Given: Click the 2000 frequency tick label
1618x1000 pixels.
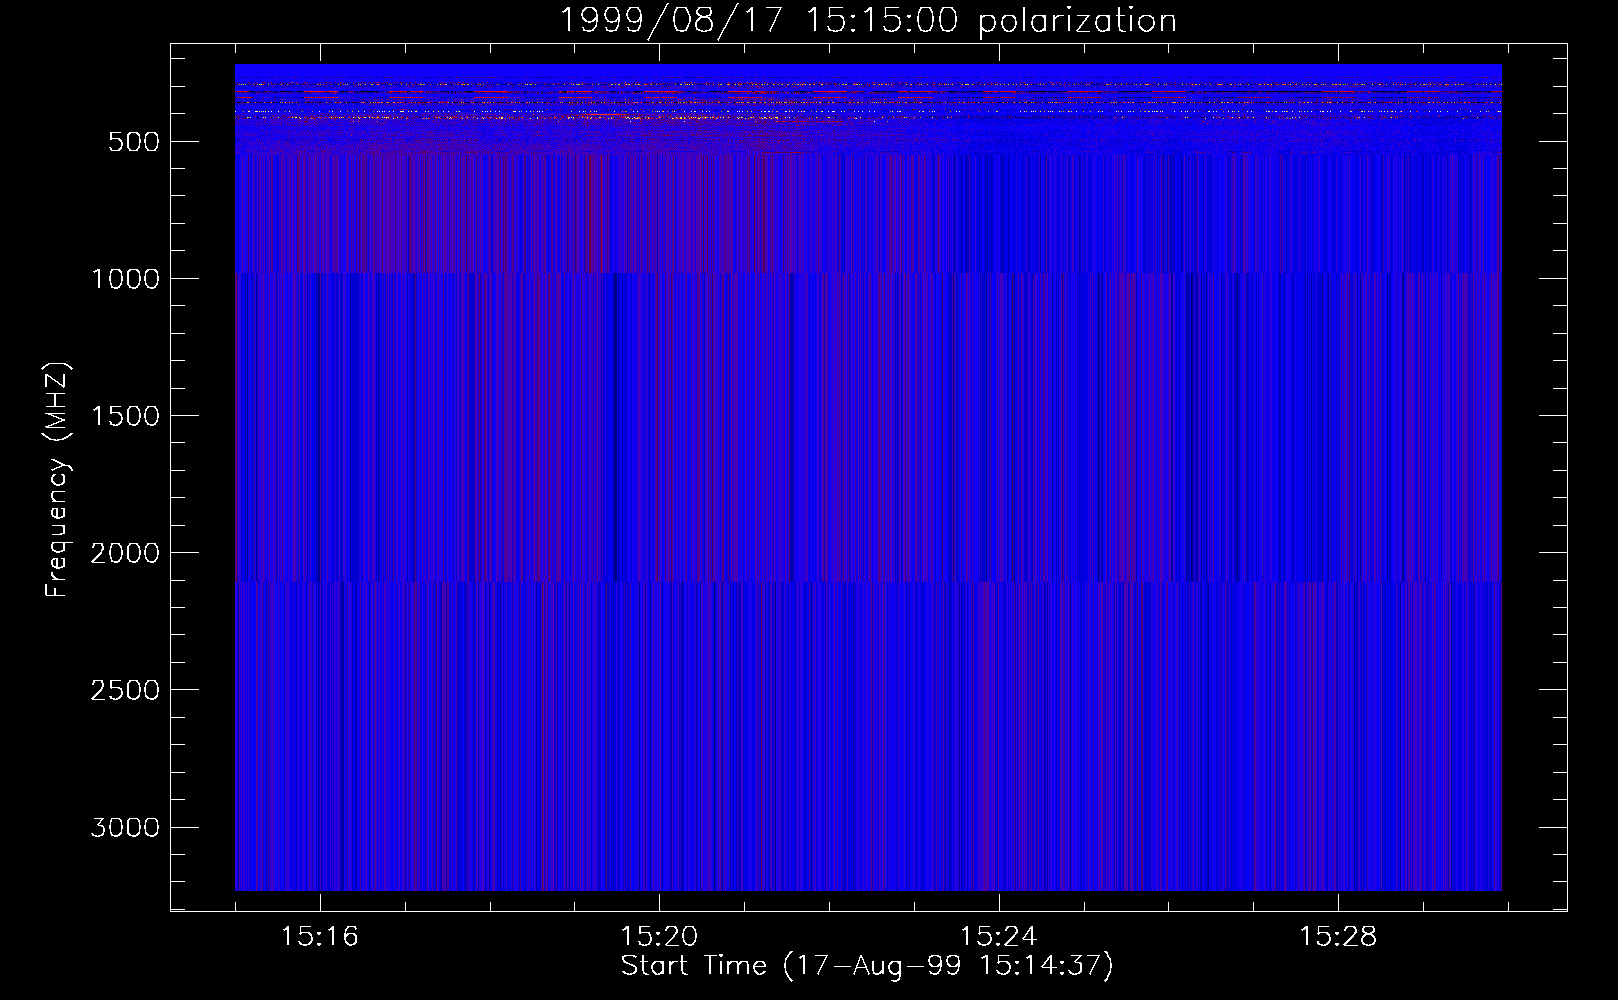Looking at the screenshot, I should [125, 553].
